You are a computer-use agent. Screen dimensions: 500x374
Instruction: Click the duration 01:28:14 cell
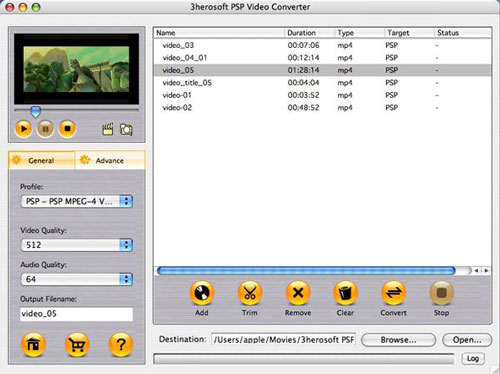coord(303,70)
